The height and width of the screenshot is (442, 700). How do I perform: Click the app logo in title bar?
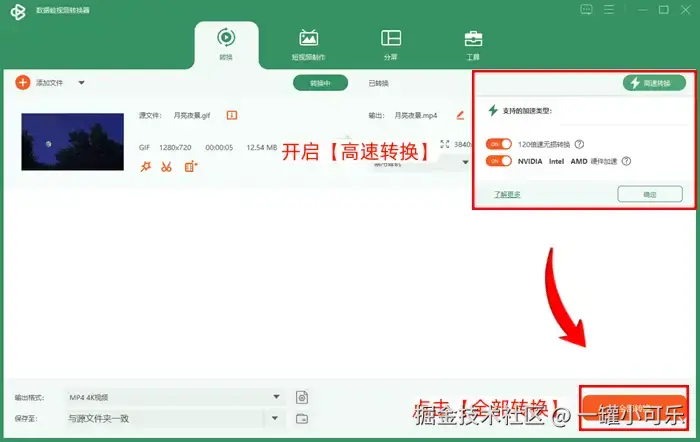(18, 11)
